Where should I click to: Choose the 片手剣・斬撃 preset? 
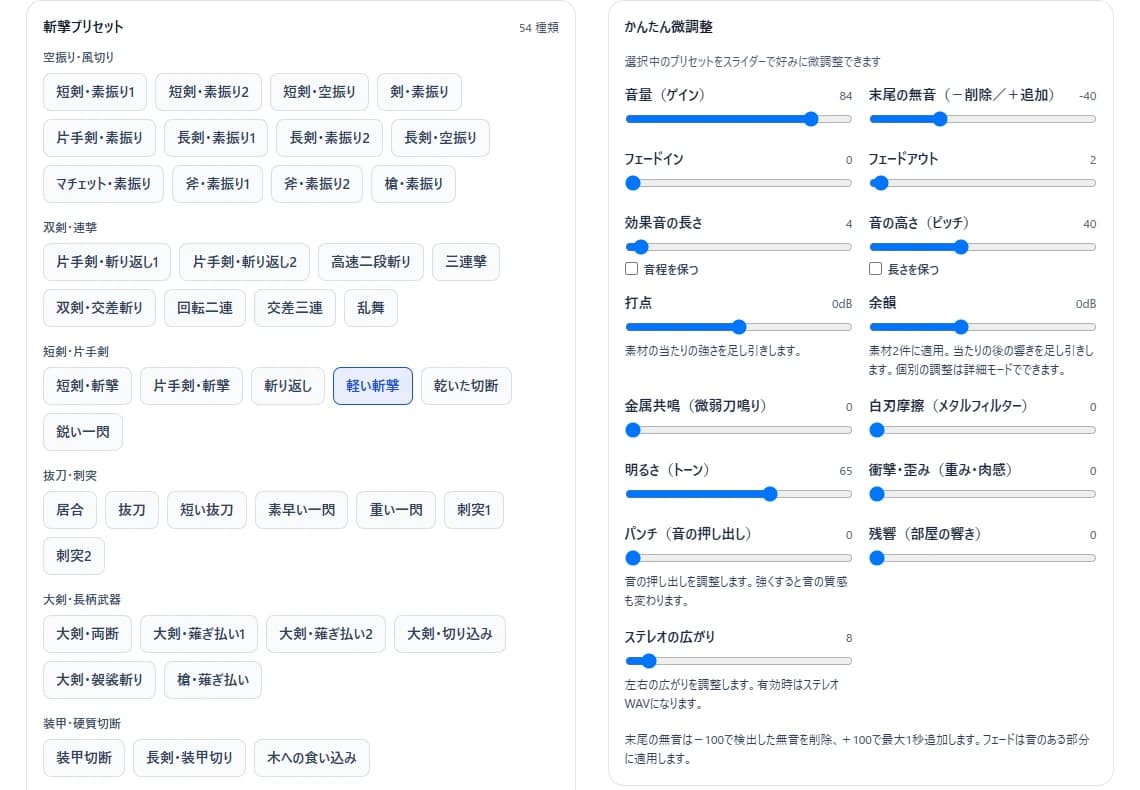[x=191, y=386]
